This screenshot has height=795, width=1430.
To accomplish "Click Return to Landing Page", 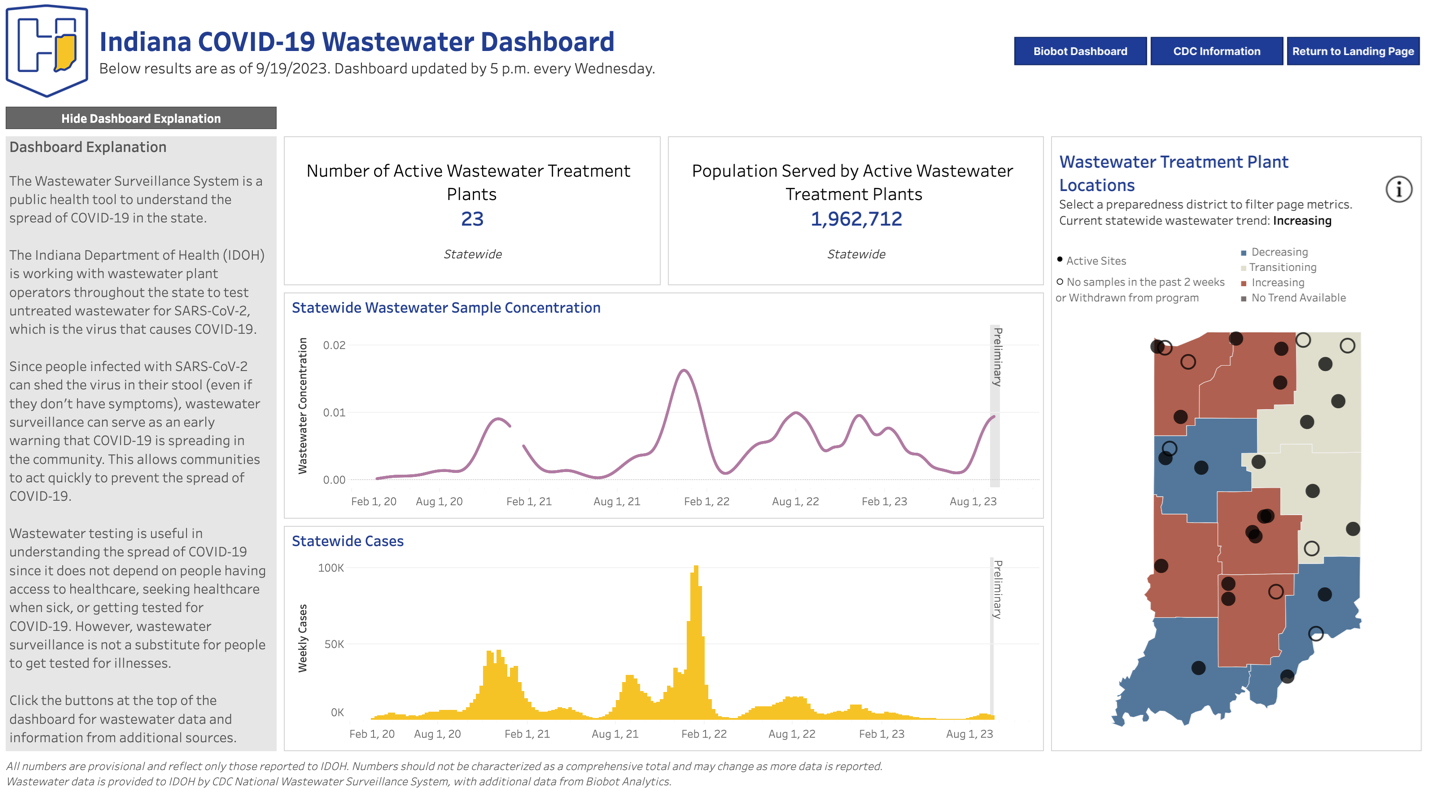I will point(1353,50).
